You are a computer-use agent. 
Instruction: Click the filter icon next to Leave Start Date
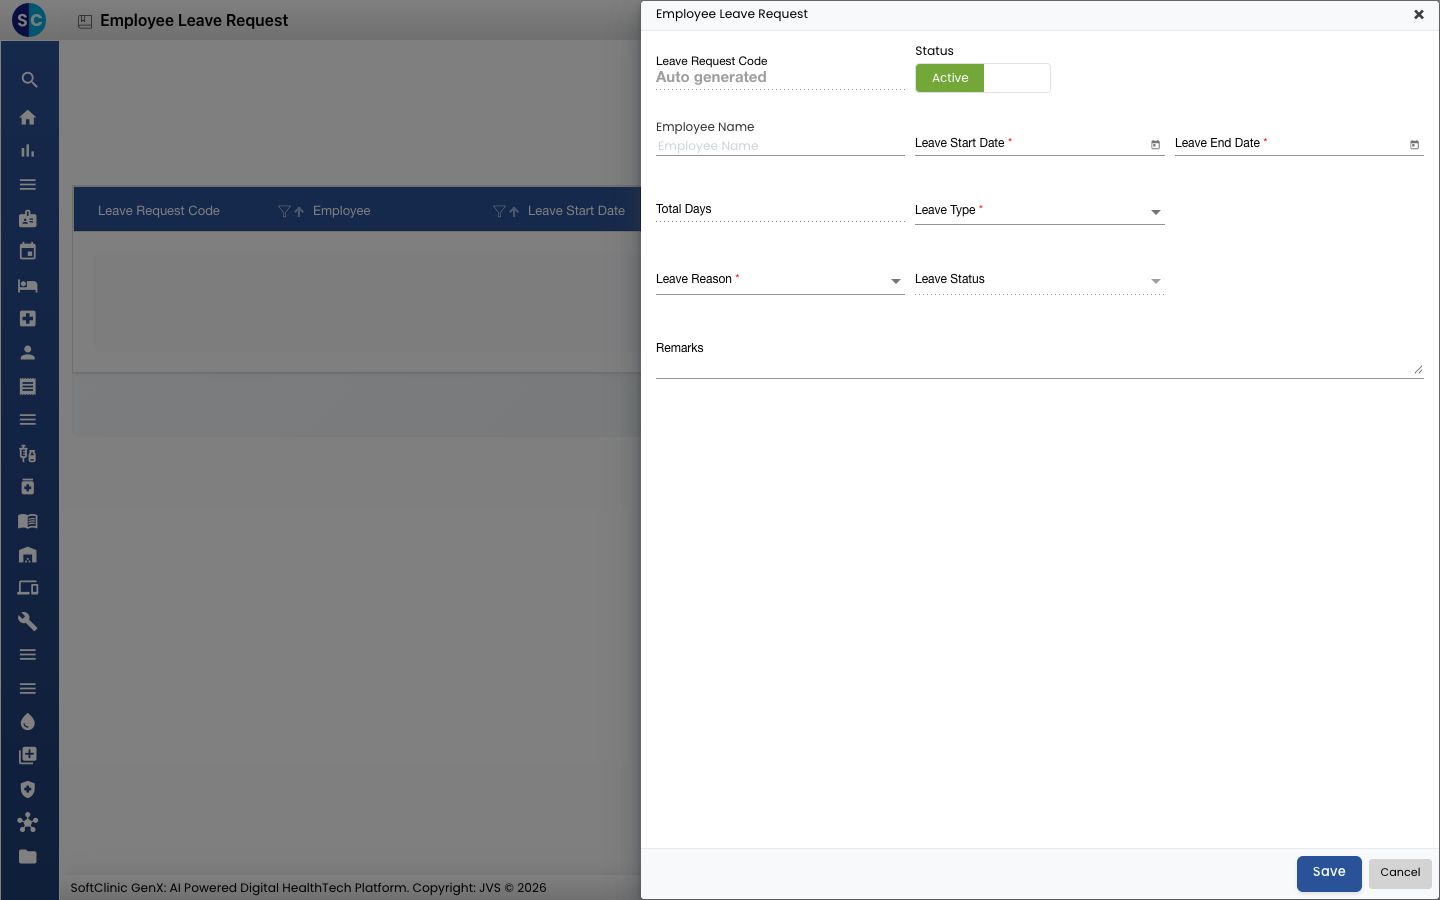pyautogui.click(x=499, y=211)
